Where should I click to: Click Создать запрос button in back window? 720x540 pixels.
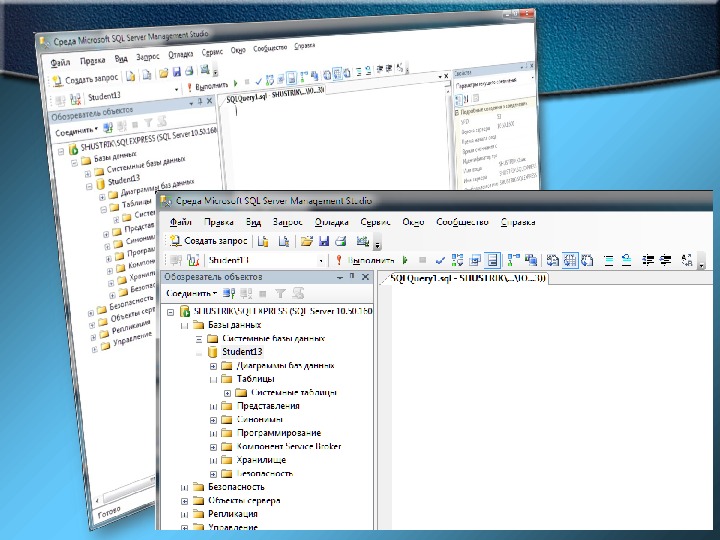(x=86, y=79)
